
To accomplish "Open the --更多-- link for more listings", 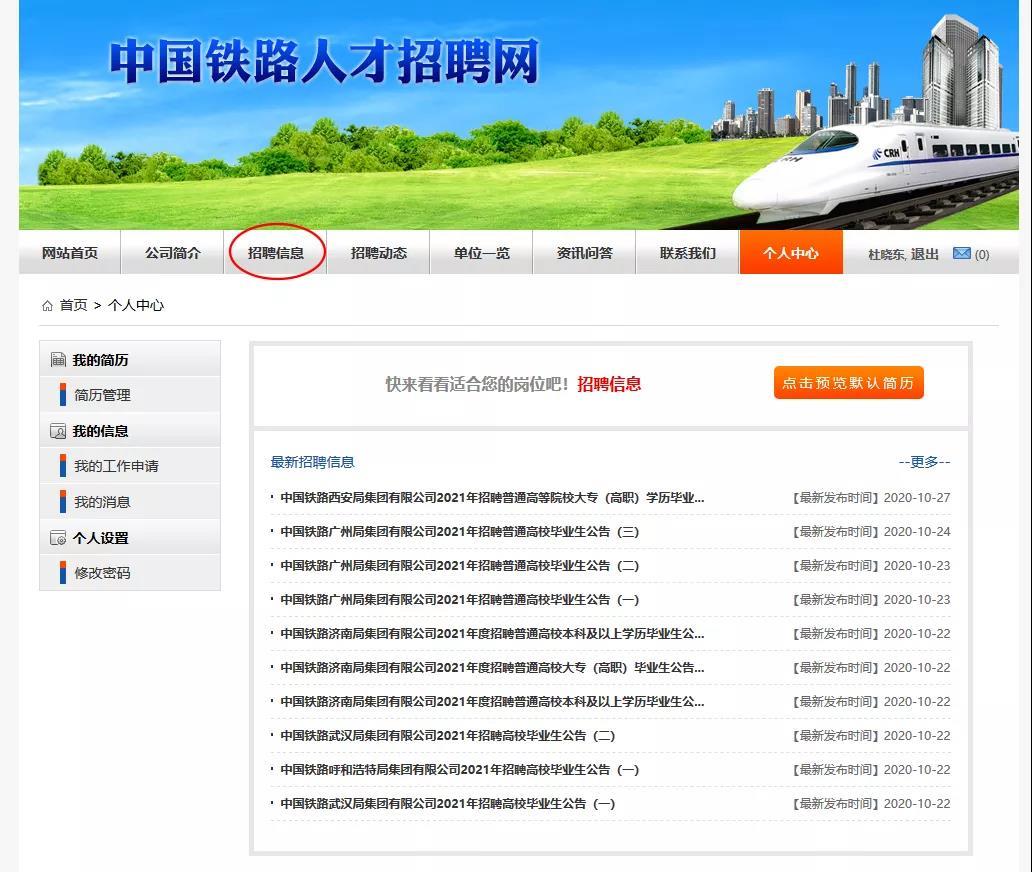I will (924, 462).
